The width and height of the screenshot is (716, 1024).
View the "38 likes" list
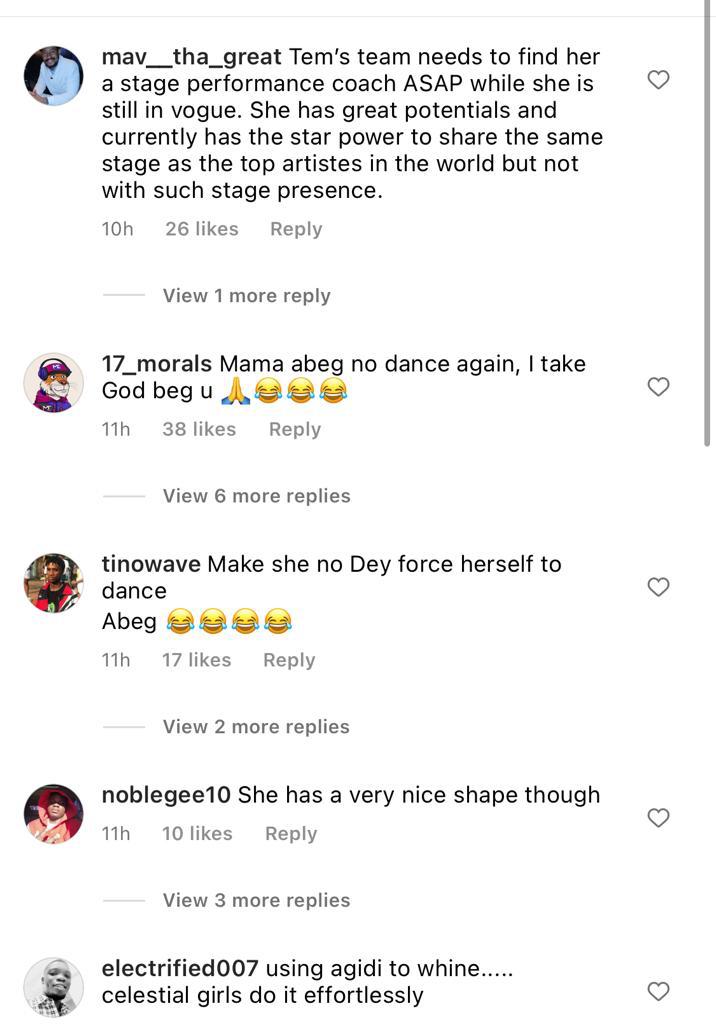199,429
